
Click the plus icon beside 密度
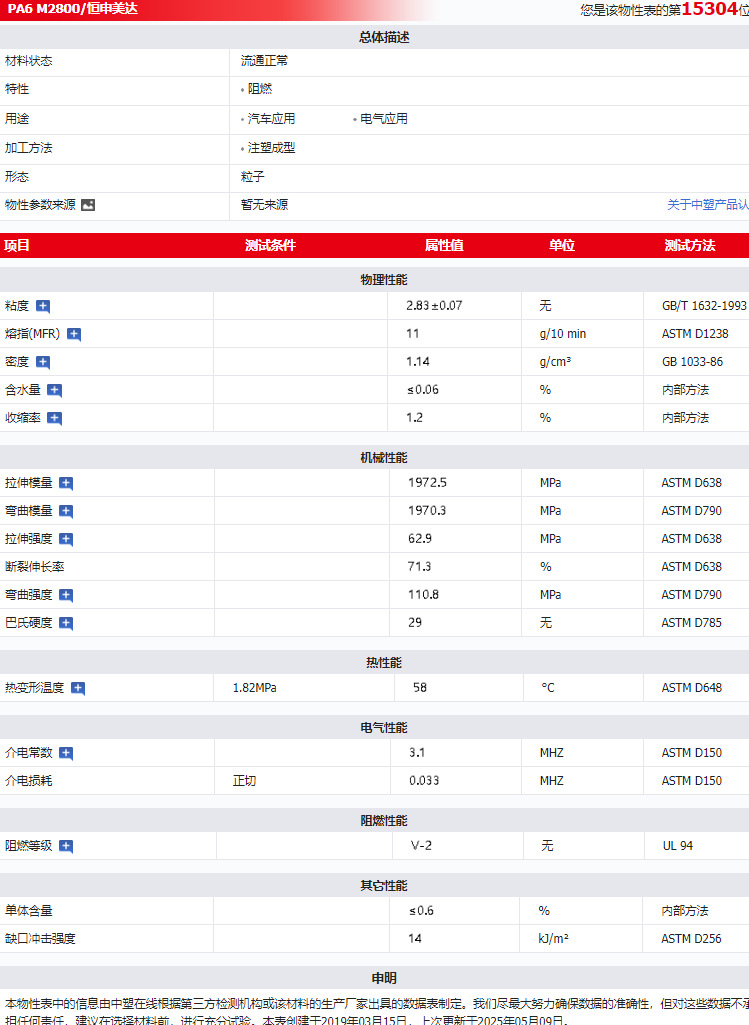coord(43,362)
